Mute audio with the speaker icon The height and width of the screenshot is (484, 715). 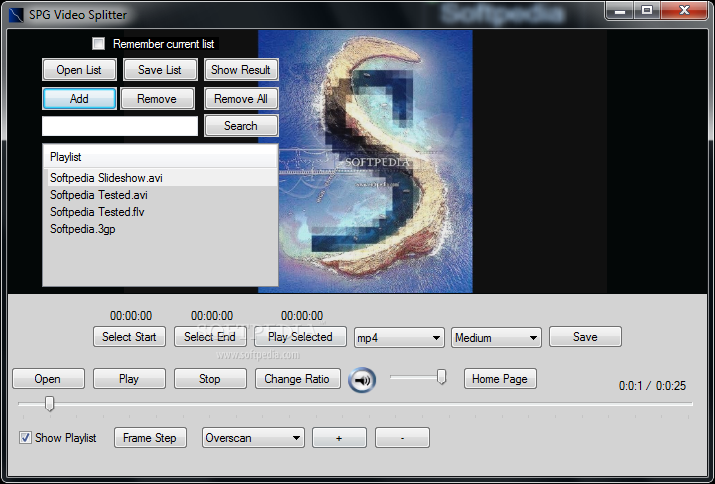[x=362, y=380]
